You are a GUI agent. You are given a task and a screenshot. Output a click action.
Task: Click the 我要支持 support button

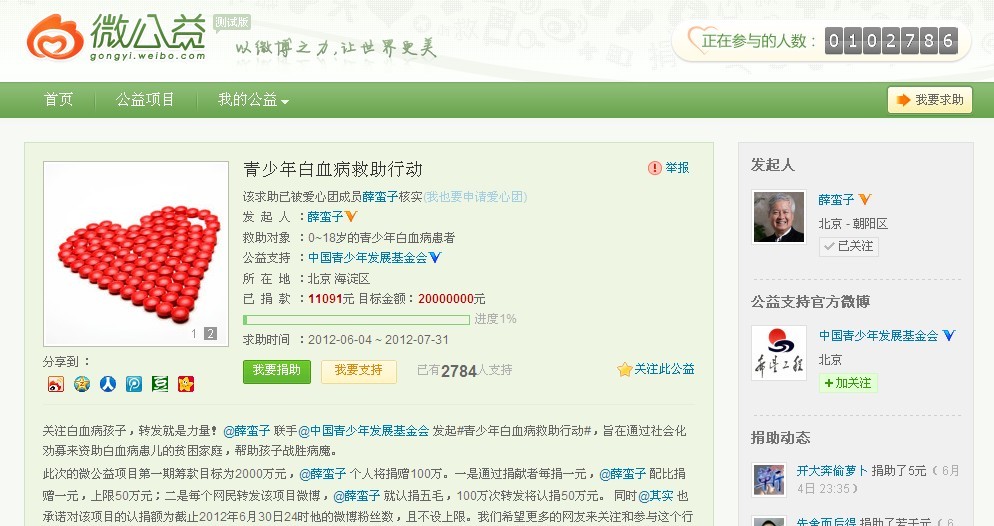[x=358, y=371]
